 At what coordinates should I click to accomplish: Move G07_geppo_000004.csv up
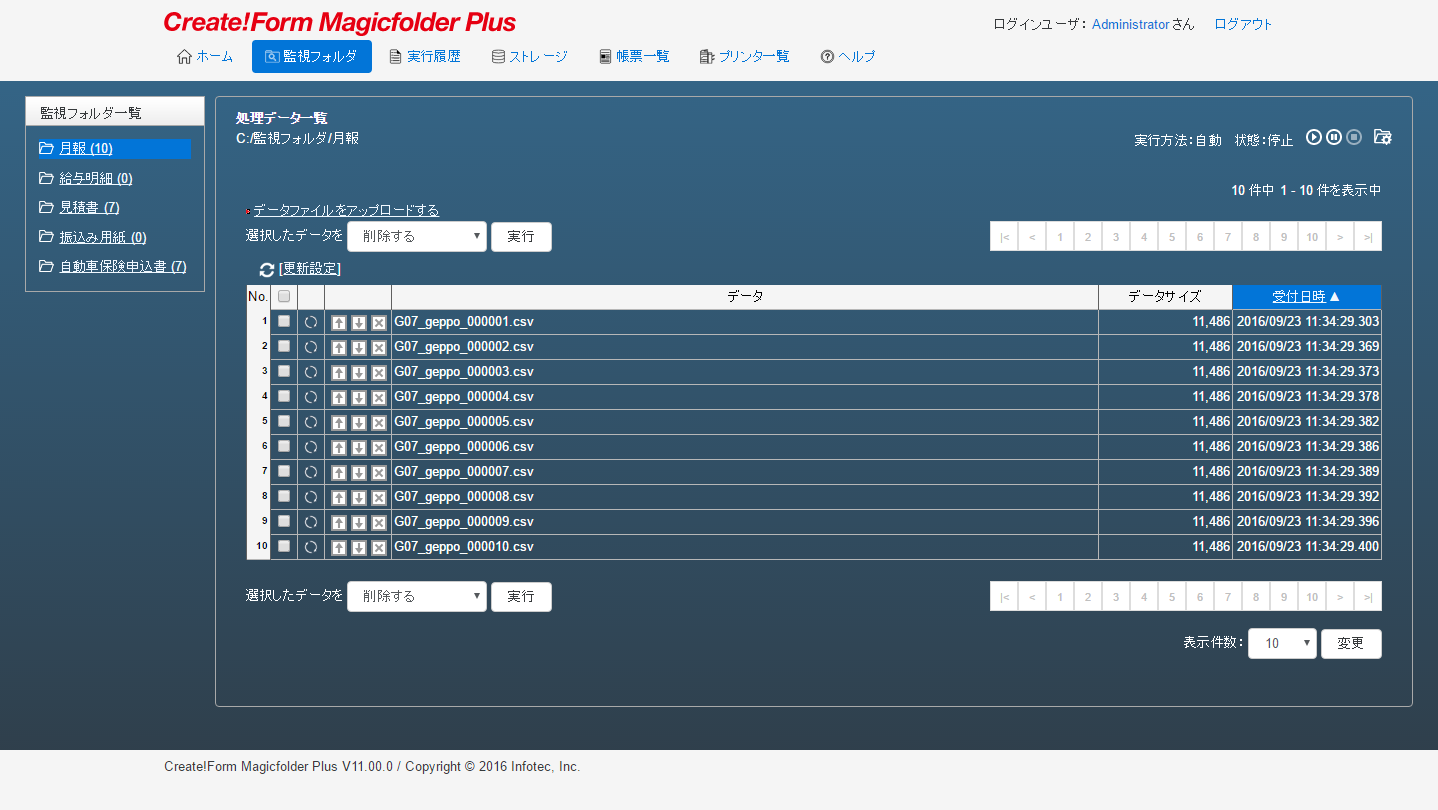pyautogui.click(x=339, y=397)
